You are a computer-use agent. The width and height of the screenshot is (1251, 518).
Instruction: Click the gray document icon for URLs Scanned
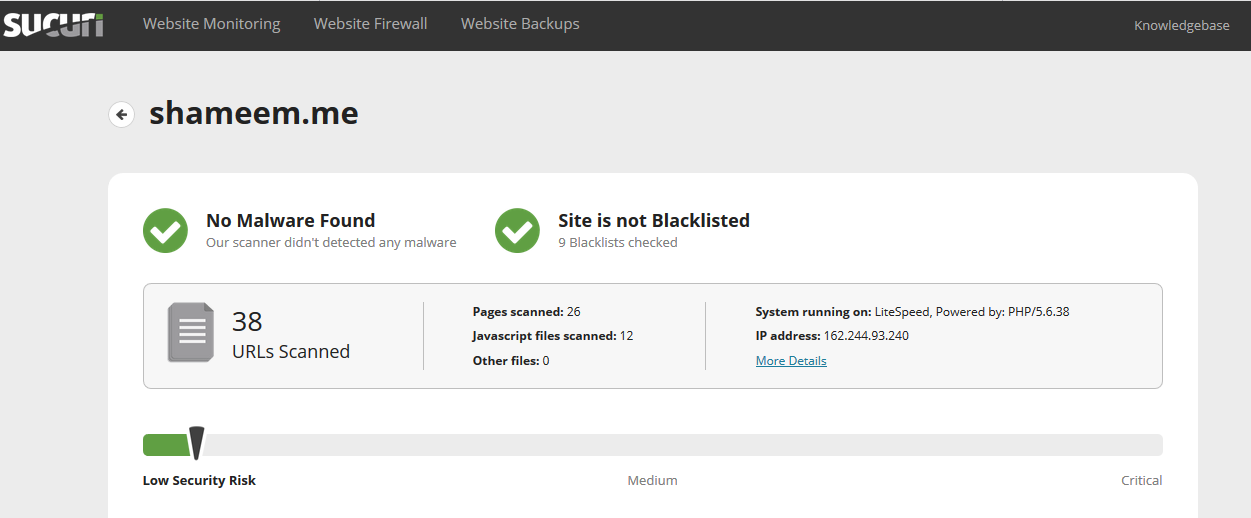pyautogui.click(x=190, y=332)
